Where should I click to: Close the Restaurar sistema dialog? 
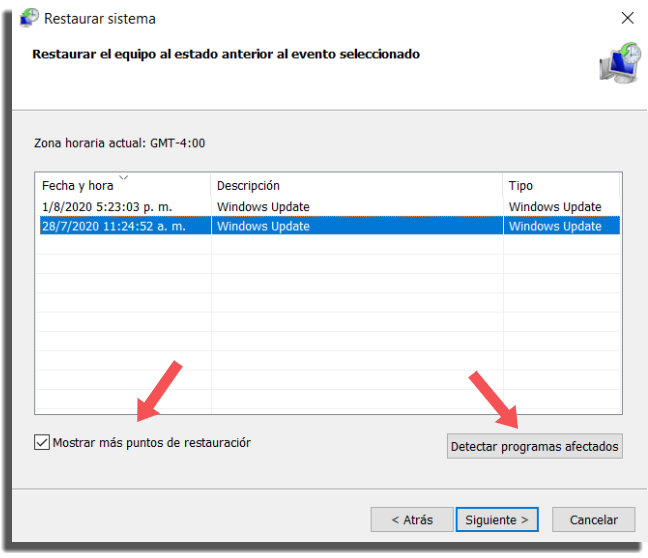coord(627,18)
